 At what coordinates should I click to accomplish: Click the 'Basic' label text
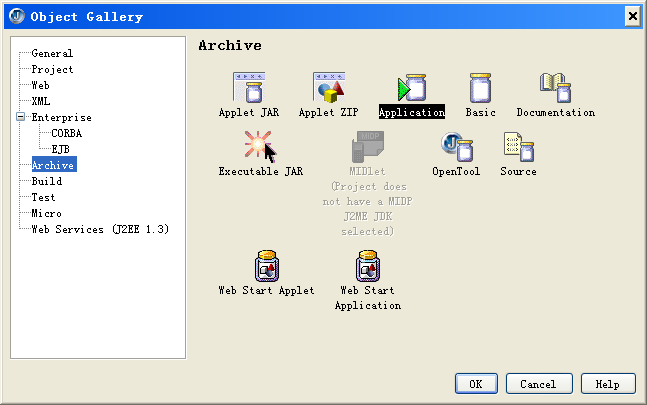tap(480, 113)
